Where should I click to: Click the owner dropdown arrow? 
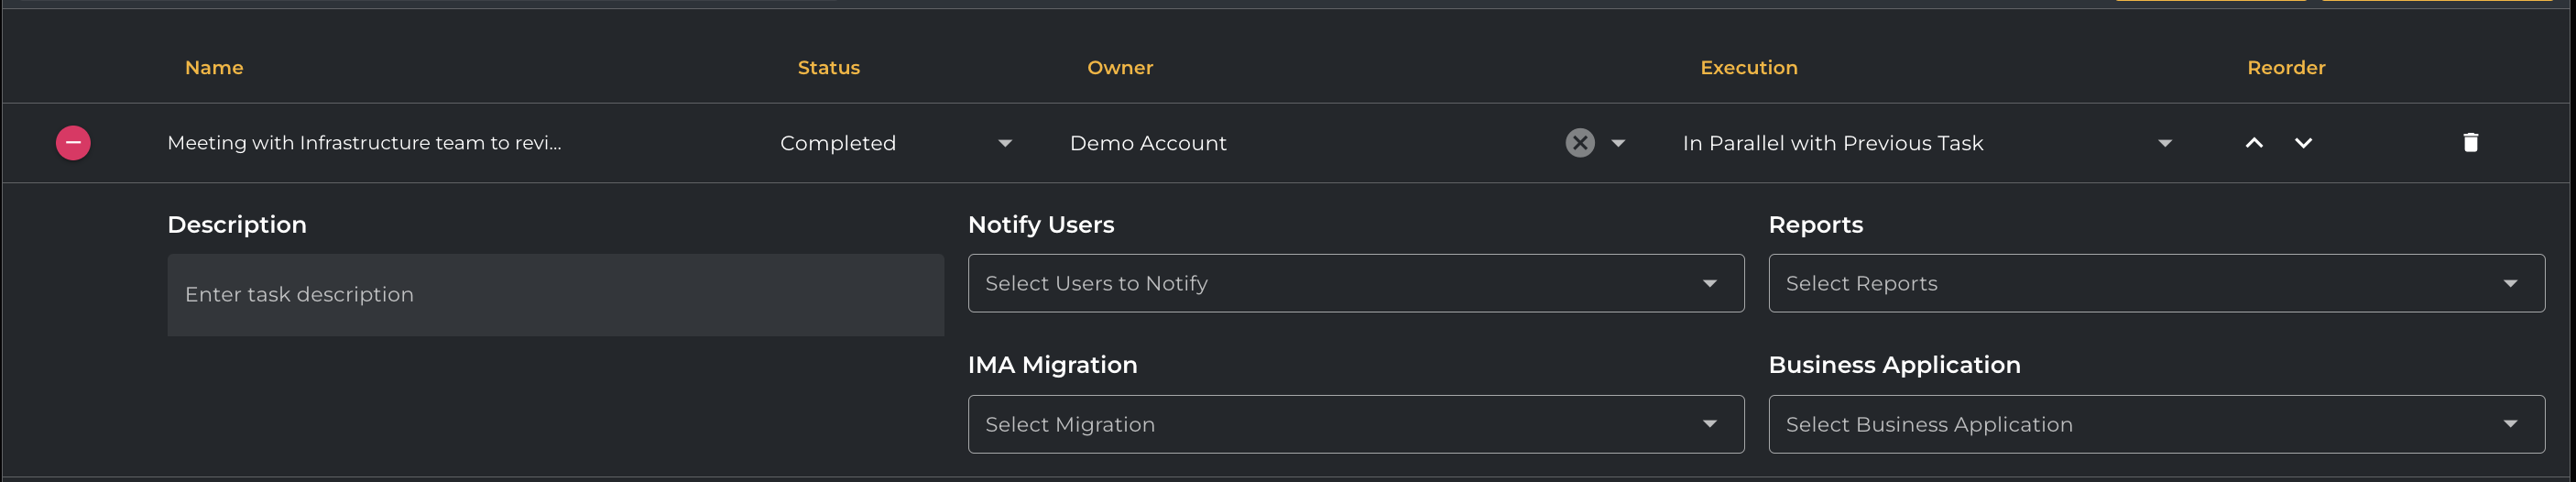pos(1618,143)
